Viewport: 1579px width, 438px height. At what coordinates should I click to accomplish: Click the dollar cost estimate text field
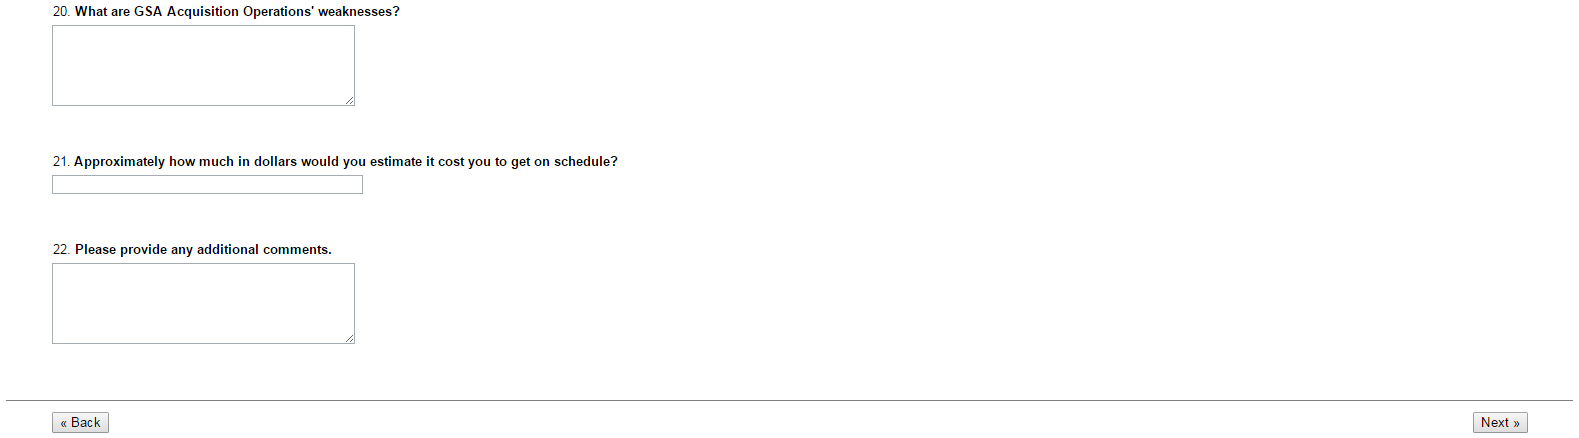[x=207, y=185]
